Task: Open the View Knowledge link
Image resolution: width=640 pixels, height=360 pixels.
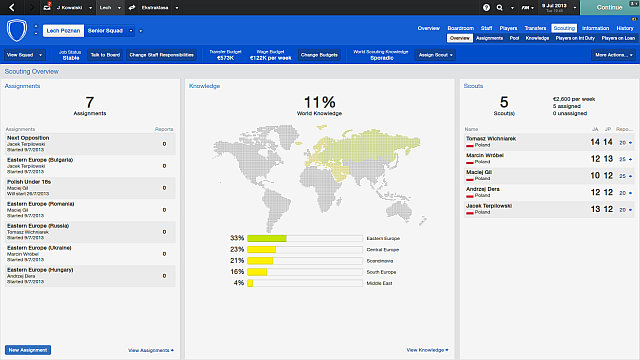Action: tap(427, 350)
